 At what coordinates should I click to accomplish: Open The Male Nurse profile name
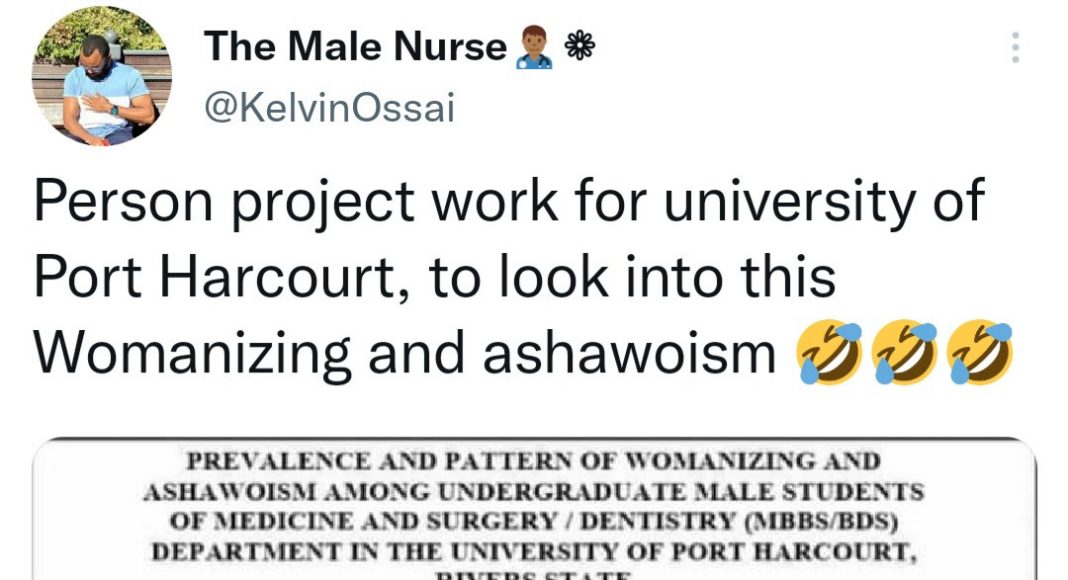[355, 46]
